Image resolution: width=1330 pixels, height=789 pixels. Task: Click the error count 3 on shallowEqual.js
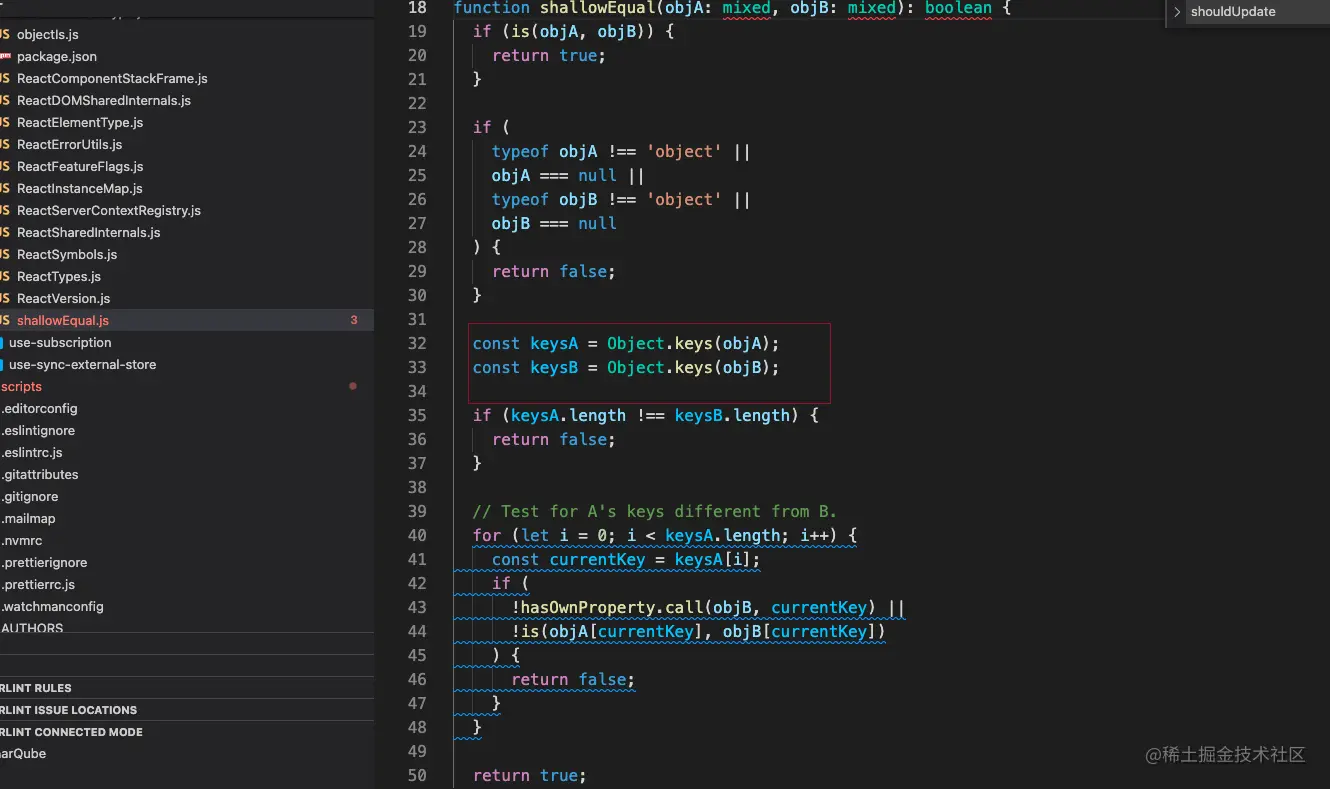[354, 320]
